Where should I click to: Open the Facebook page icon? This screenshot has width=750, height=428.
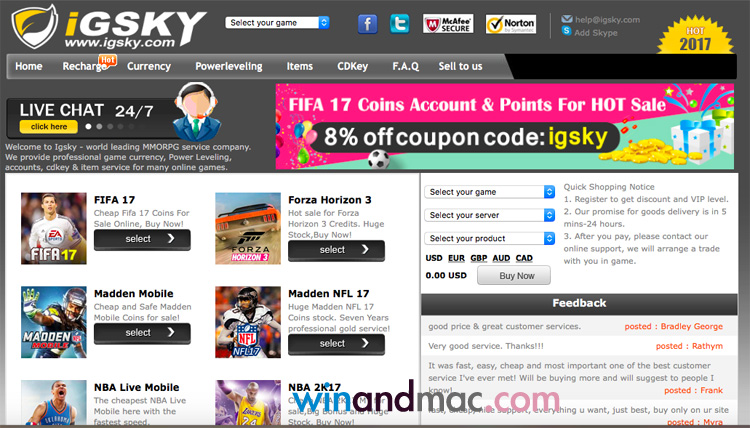(367, 23)
